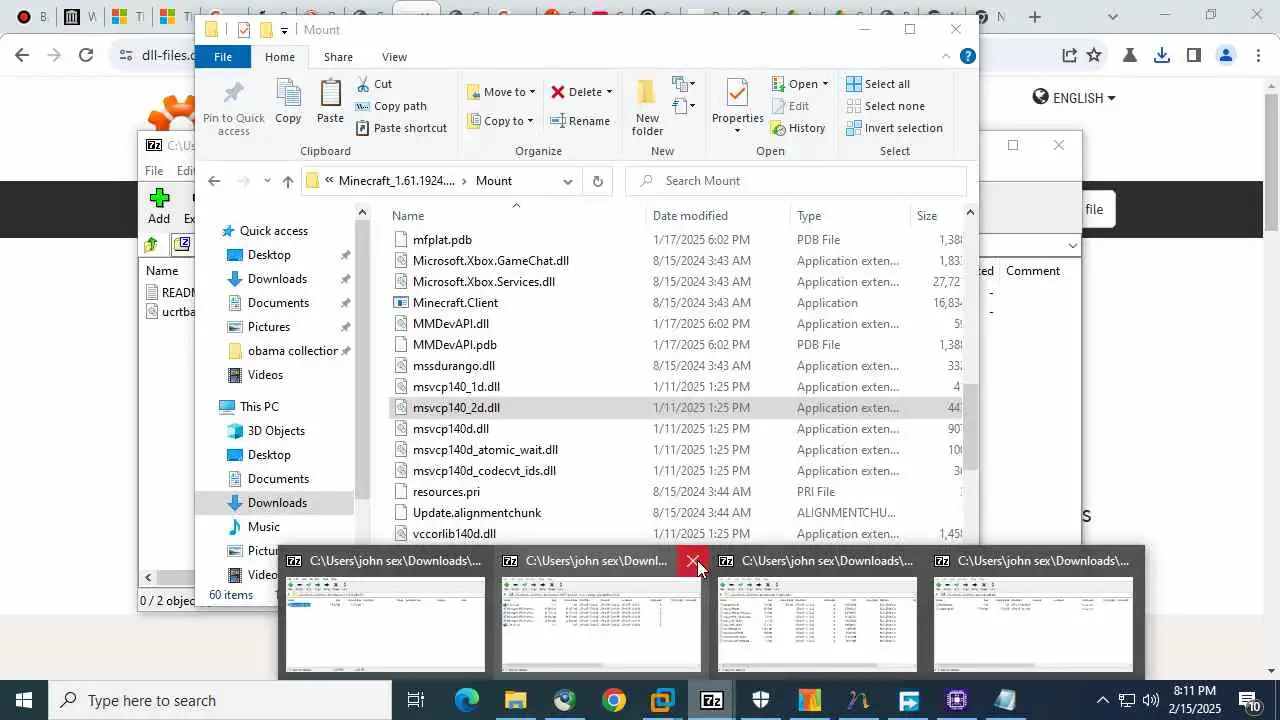This screenshot has width=1280, height=720.
Task: Bookmark page with Chrome star icon
Action: (x=1094, y=55)
